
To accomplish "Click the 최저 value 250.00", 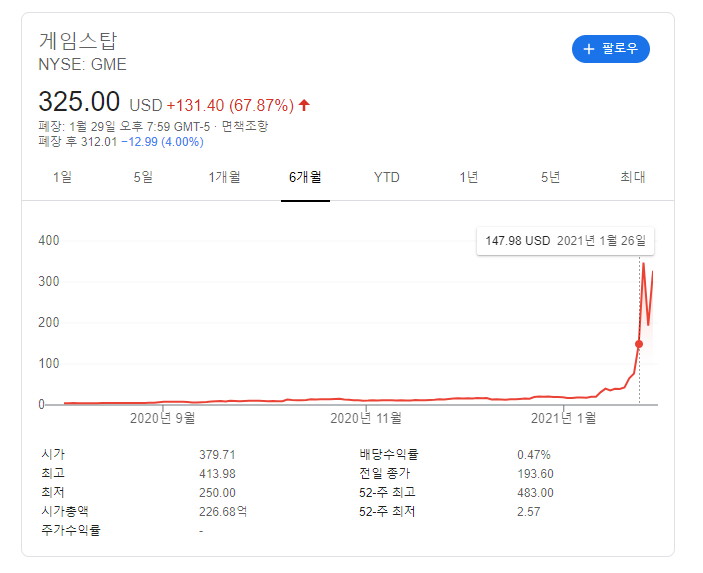I will click(x=217, y=493).
